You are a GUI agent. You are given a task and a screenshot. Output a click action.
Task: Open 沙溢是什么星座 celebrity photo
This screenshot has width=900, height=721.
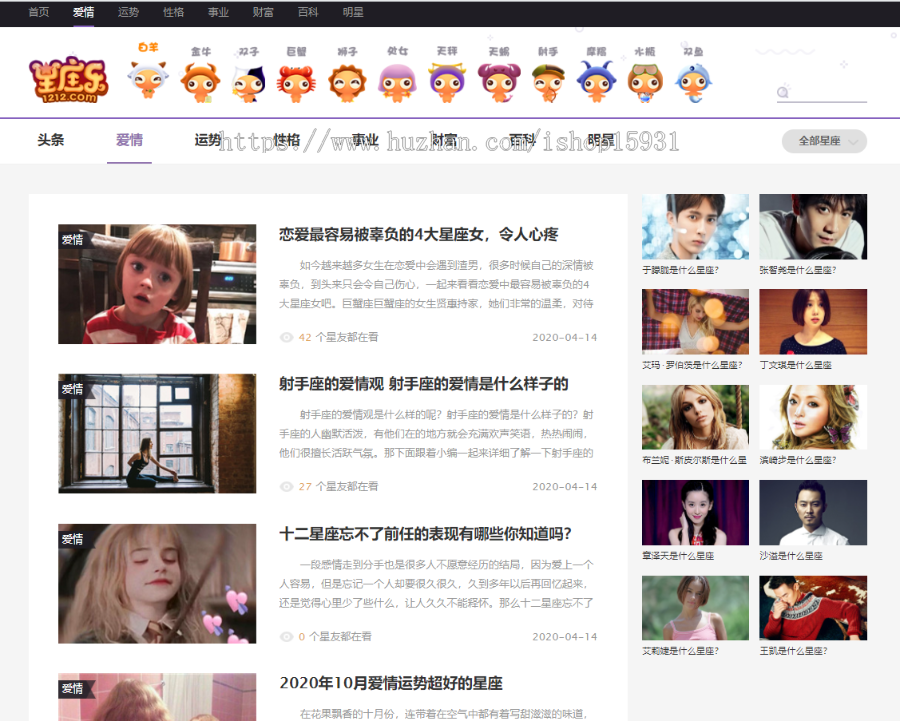(x=813, y=513)
